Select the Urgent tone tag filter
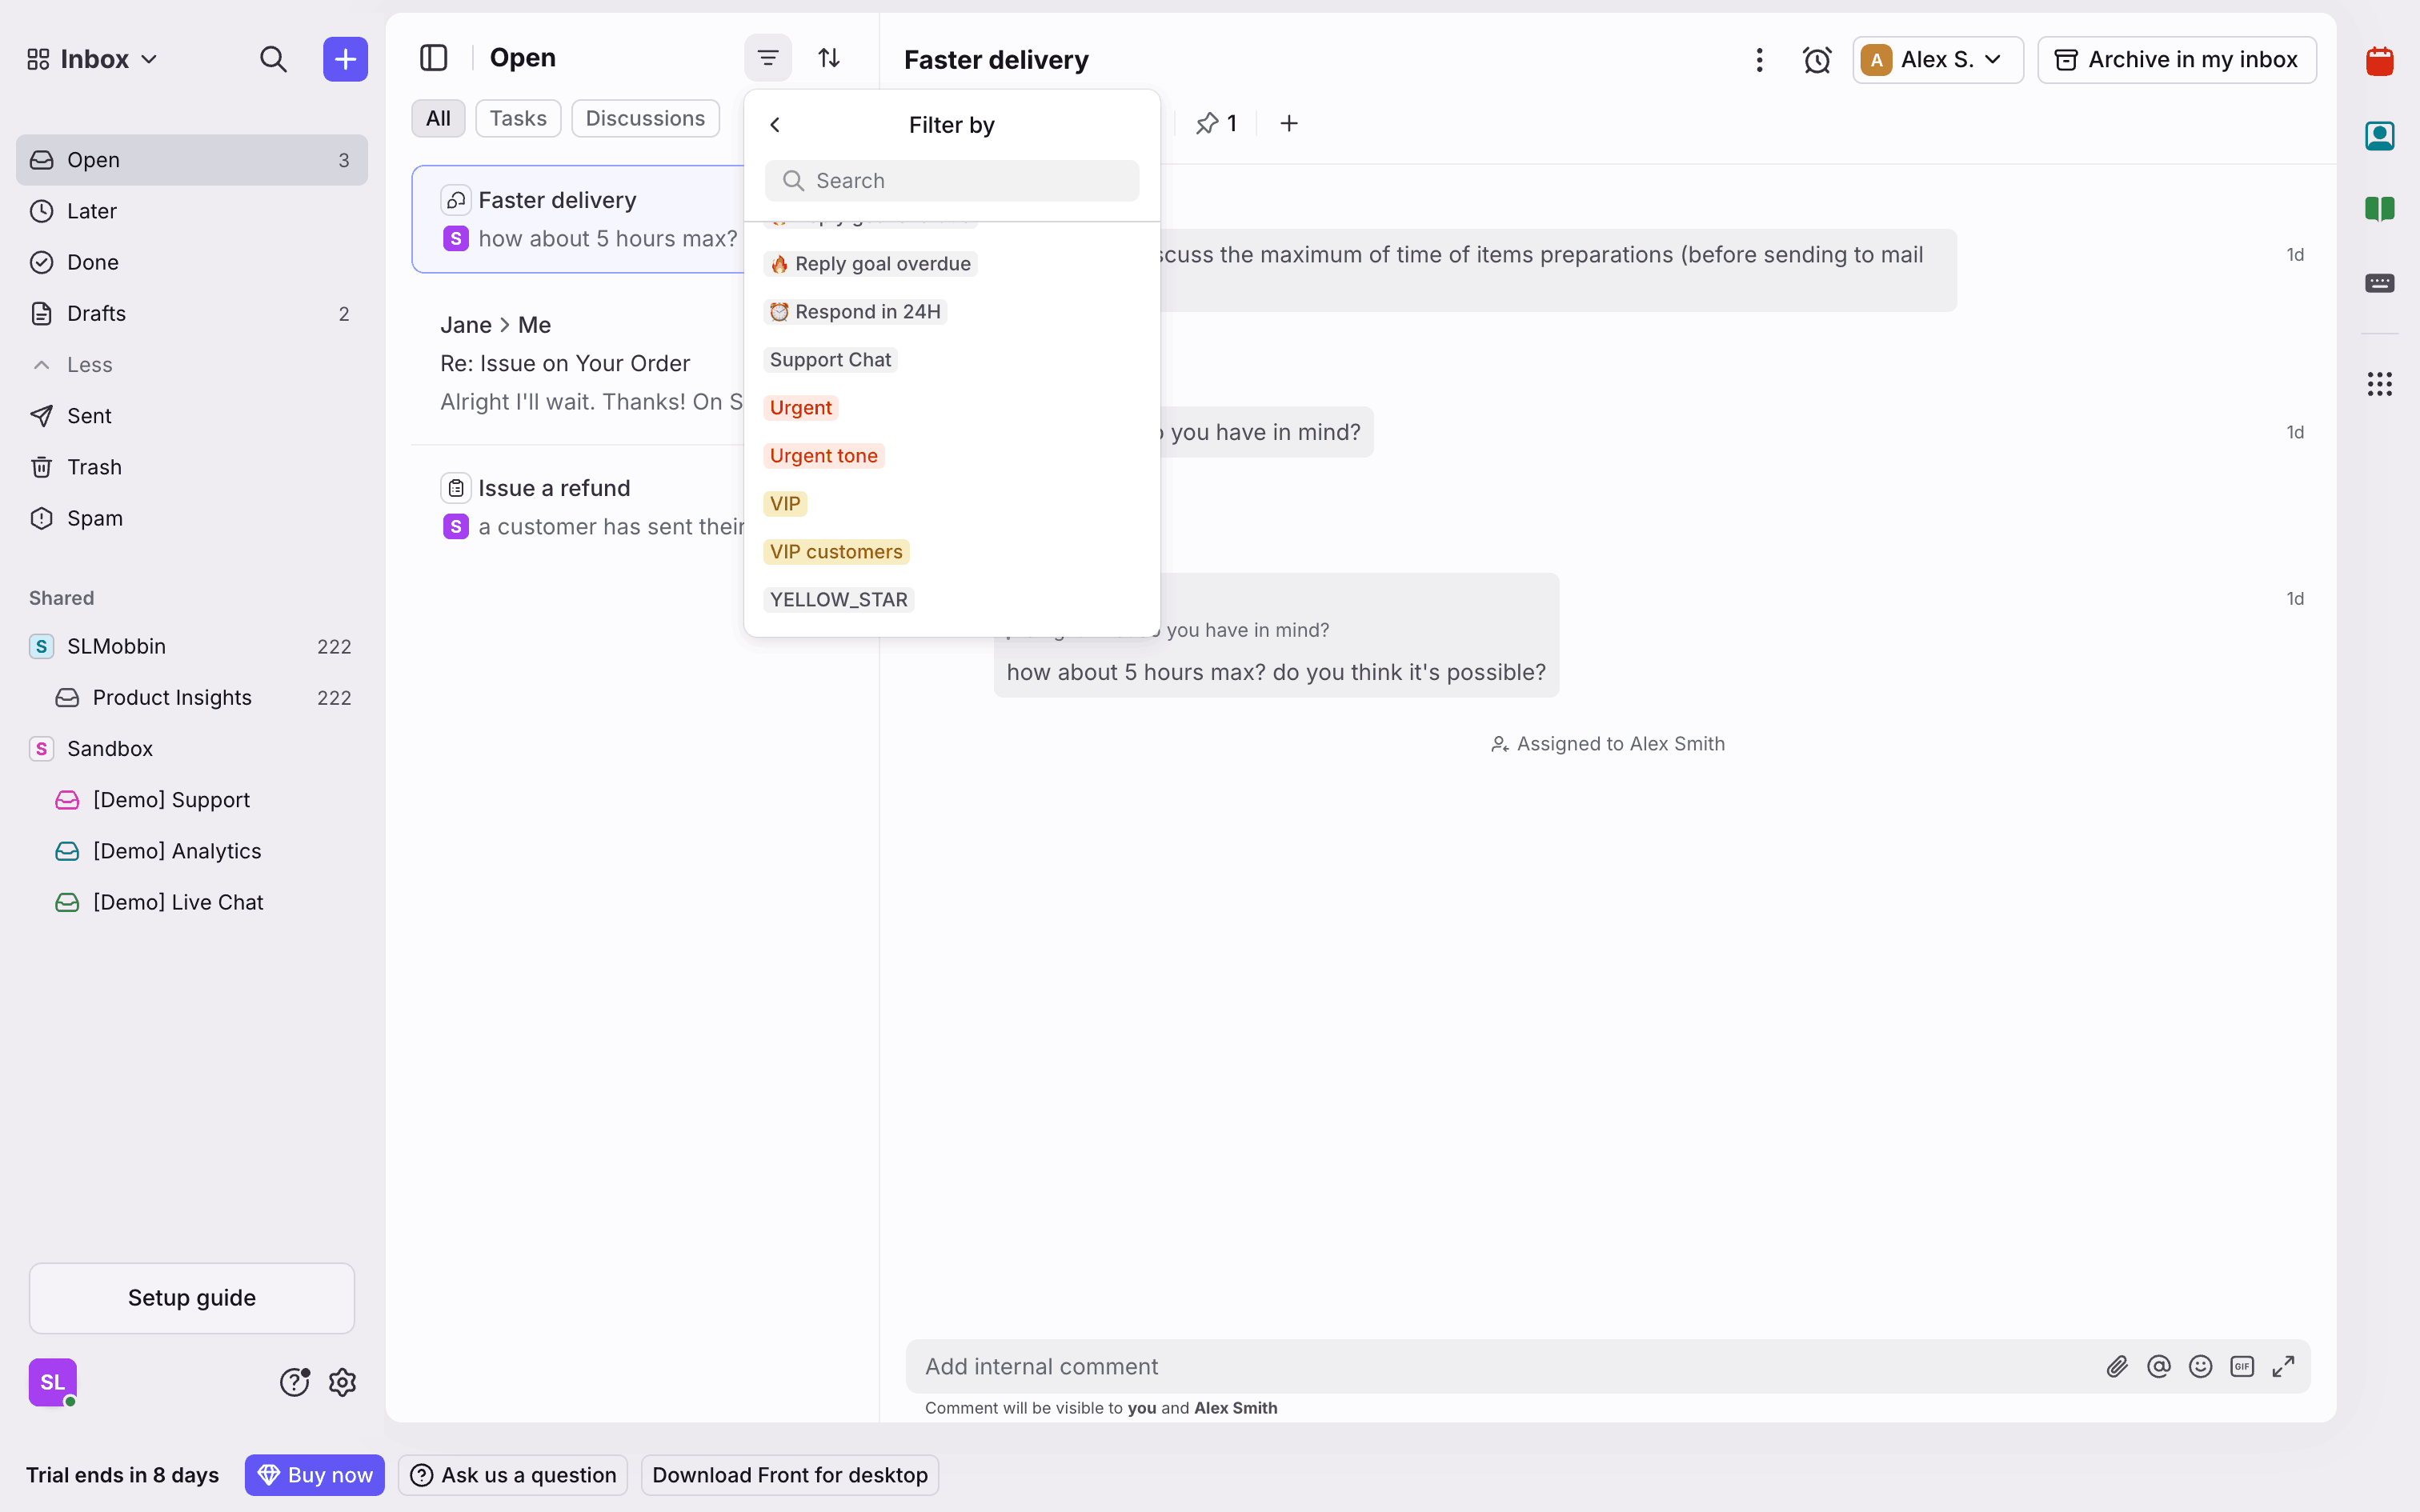The image size is (2420, 1512). (823, 456)
